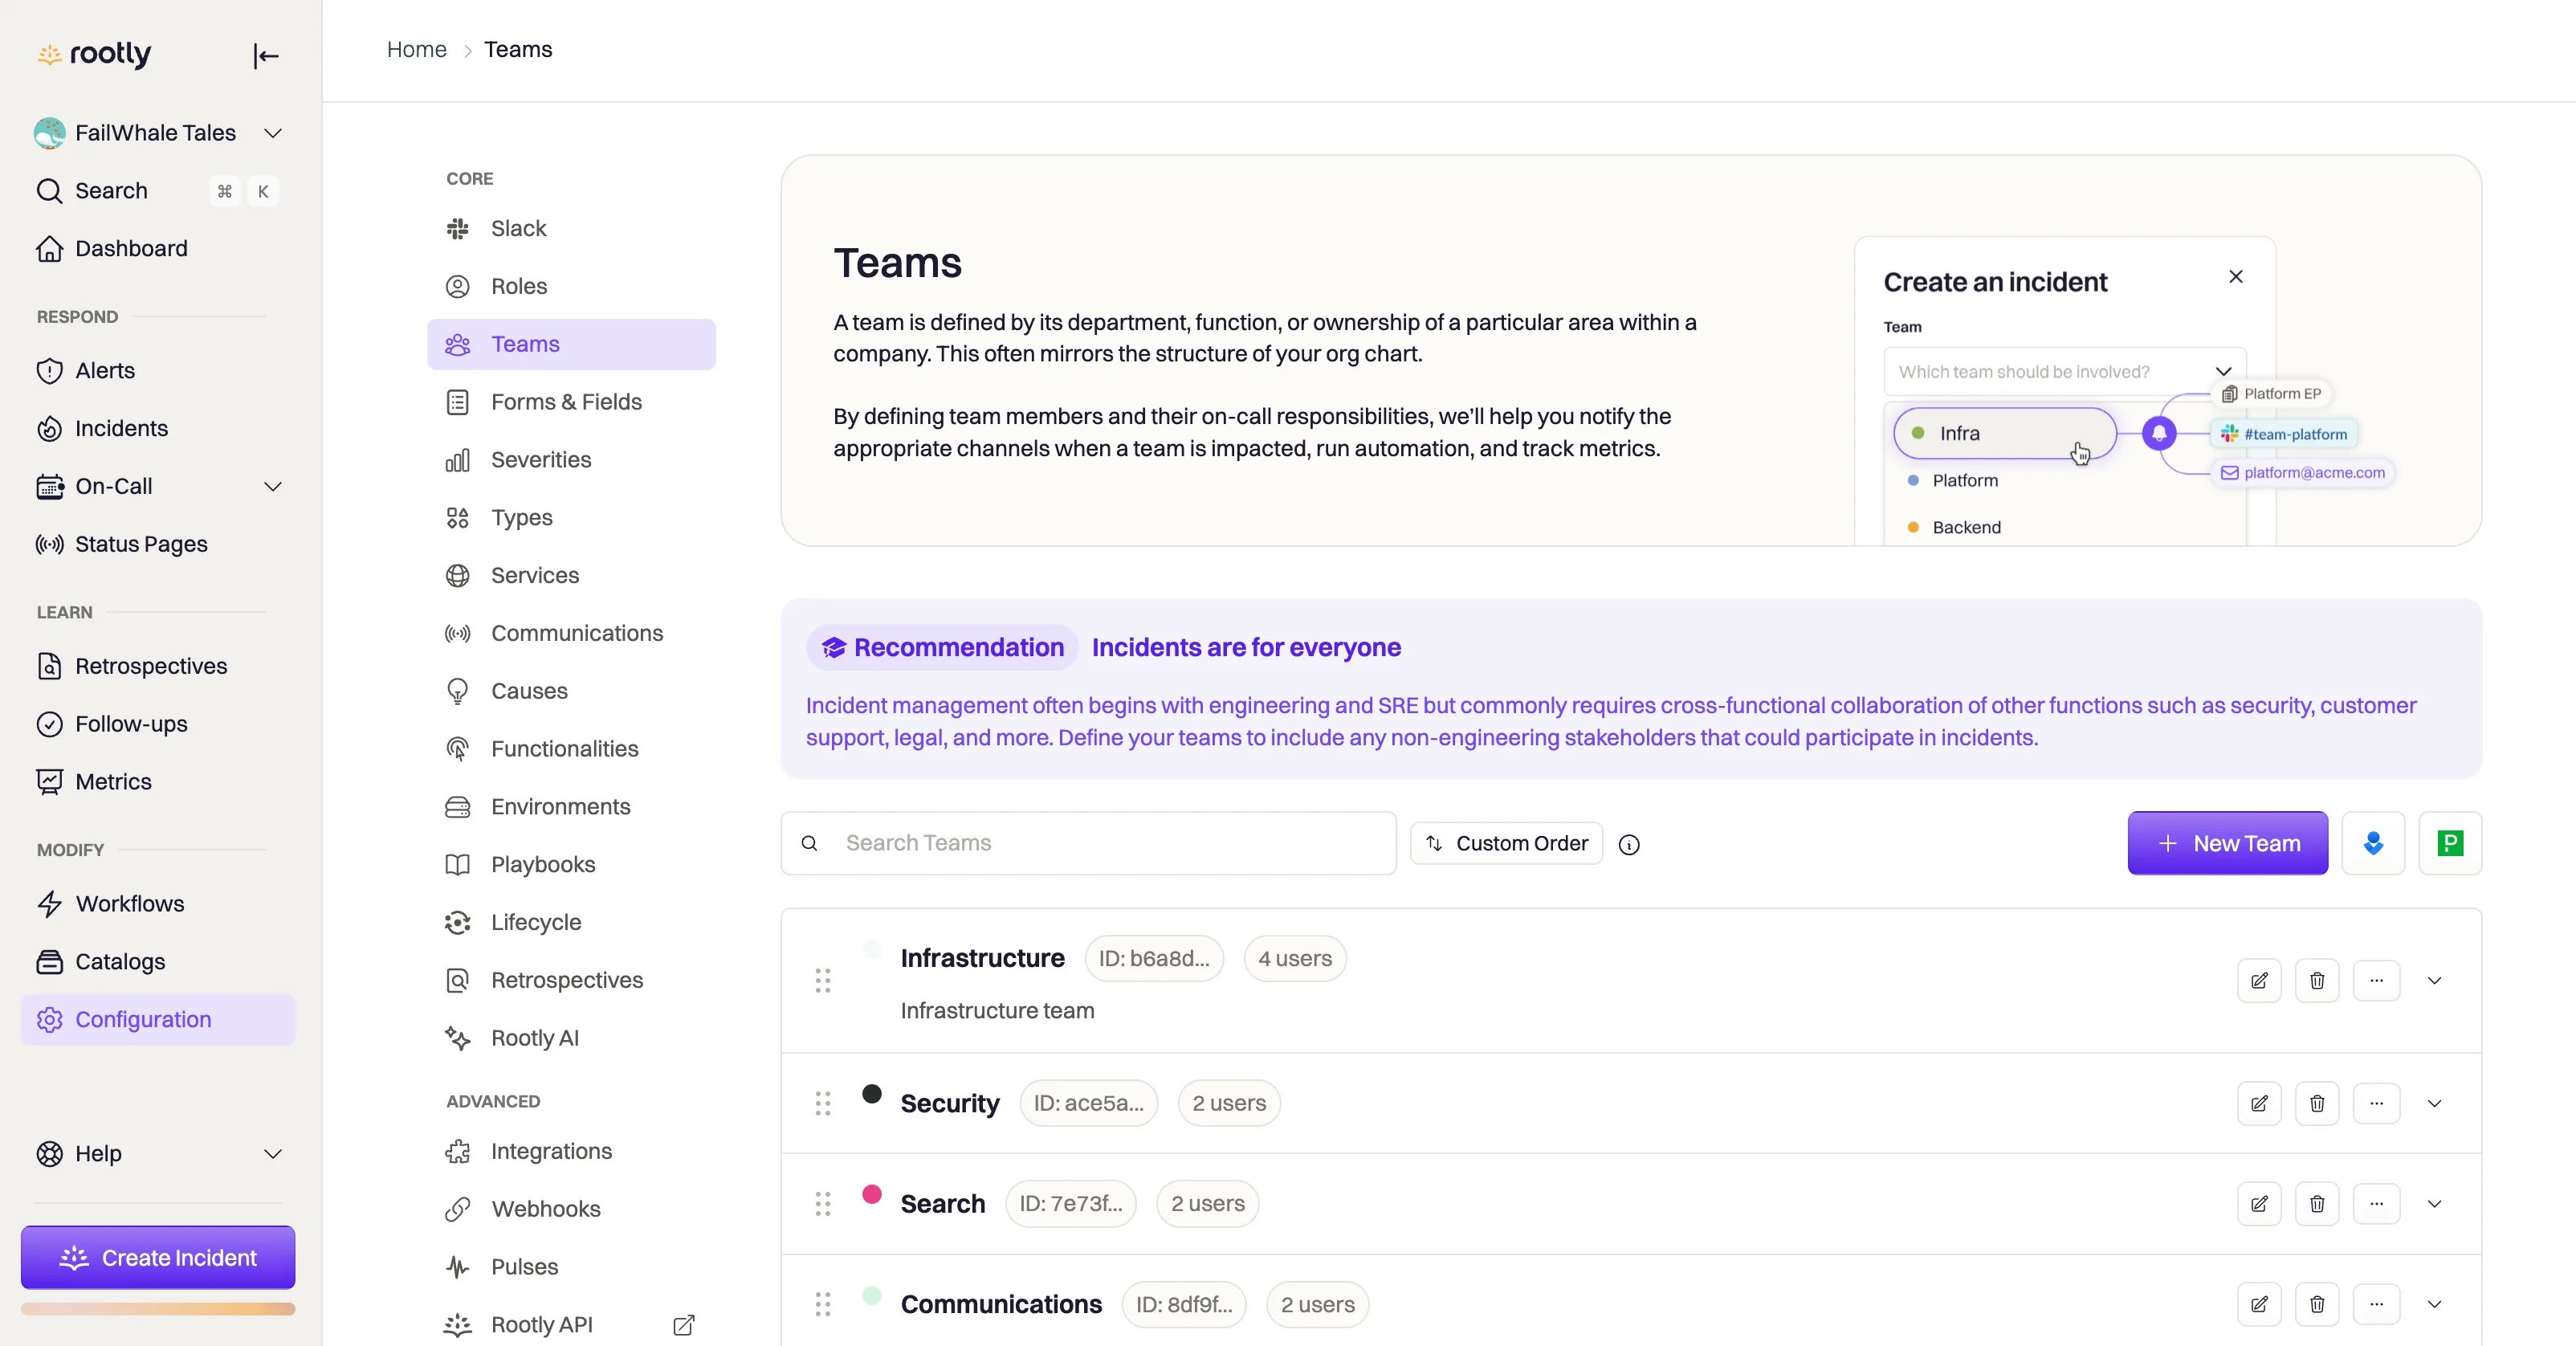Expand the On-Call sidebar section
The image size is (2576, 1346).
tap(273, 487)
